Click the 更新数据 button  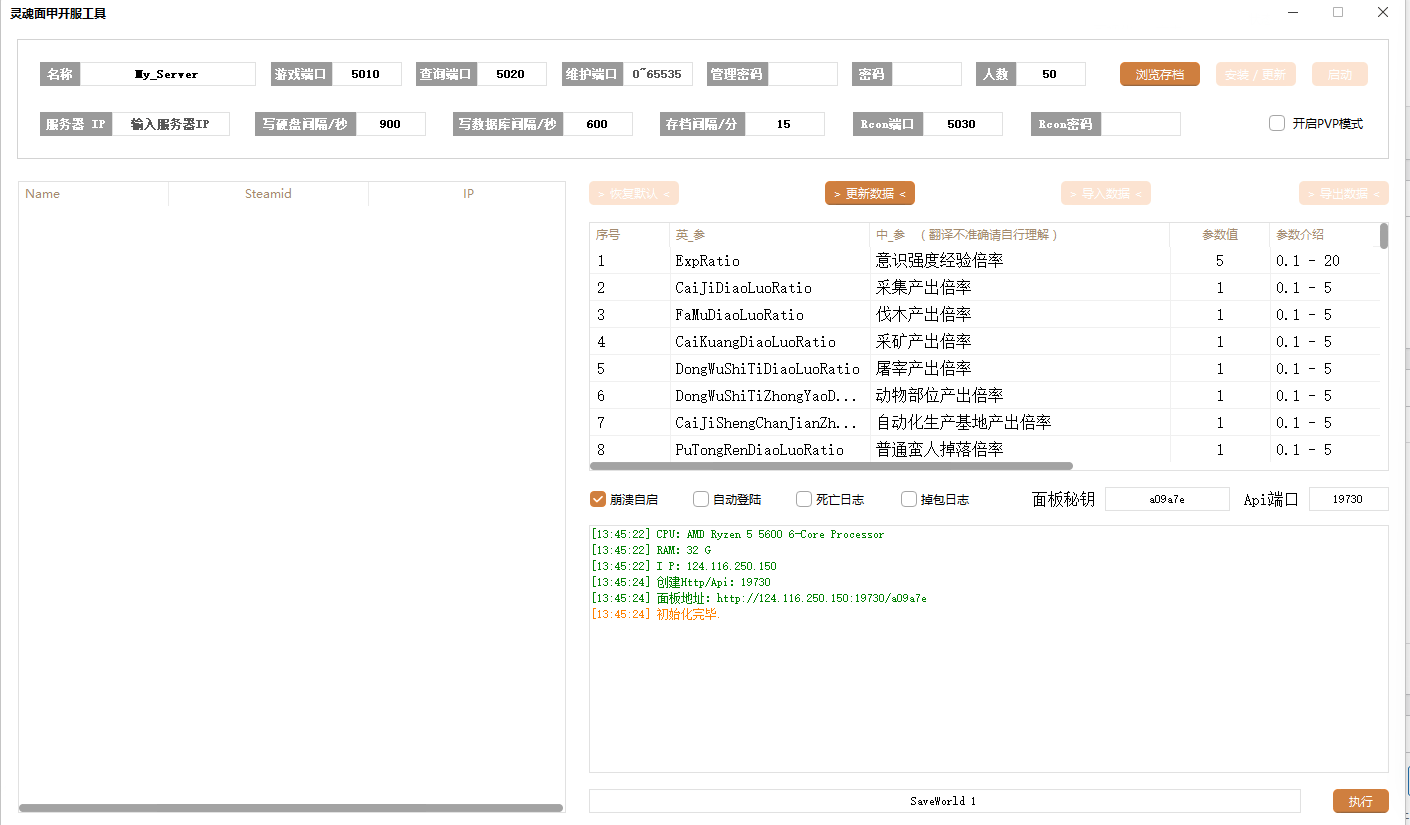(x=869, y=193)
